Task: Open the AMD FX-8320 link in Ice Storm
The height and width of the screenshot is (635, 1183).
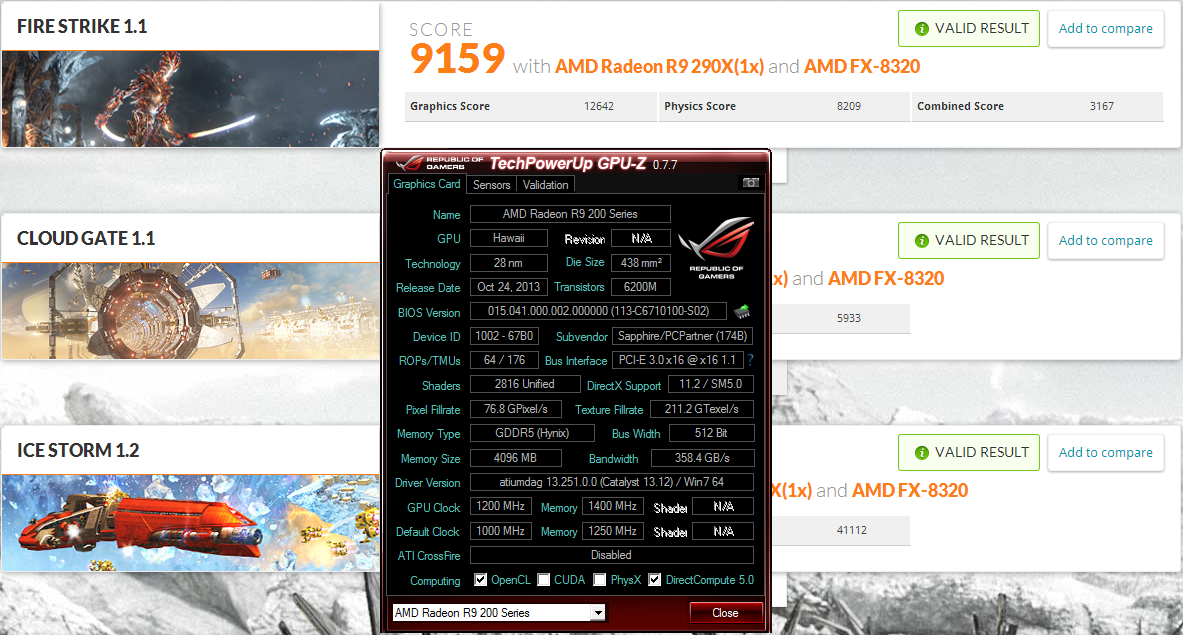Action: pyautogui.click(x=910, y=490)
